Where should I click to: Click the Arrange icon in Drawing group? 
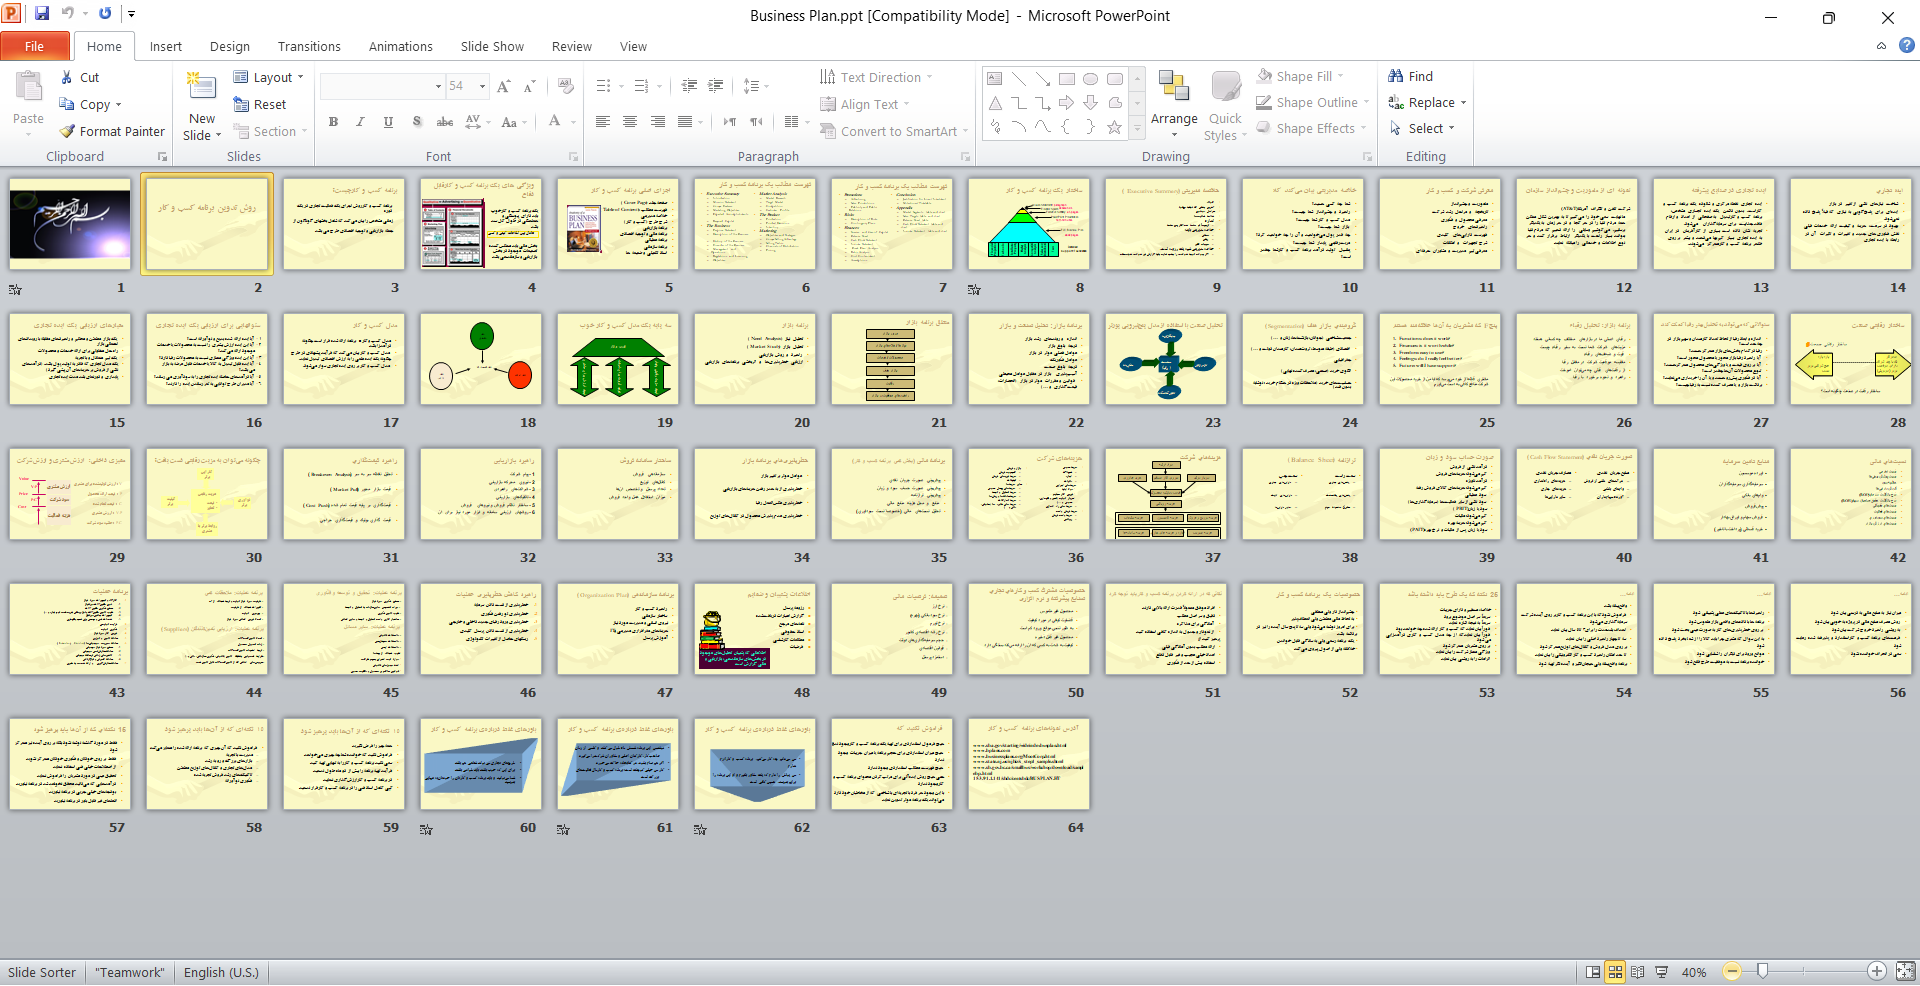pyautogui.click(x=1174, y=87)
